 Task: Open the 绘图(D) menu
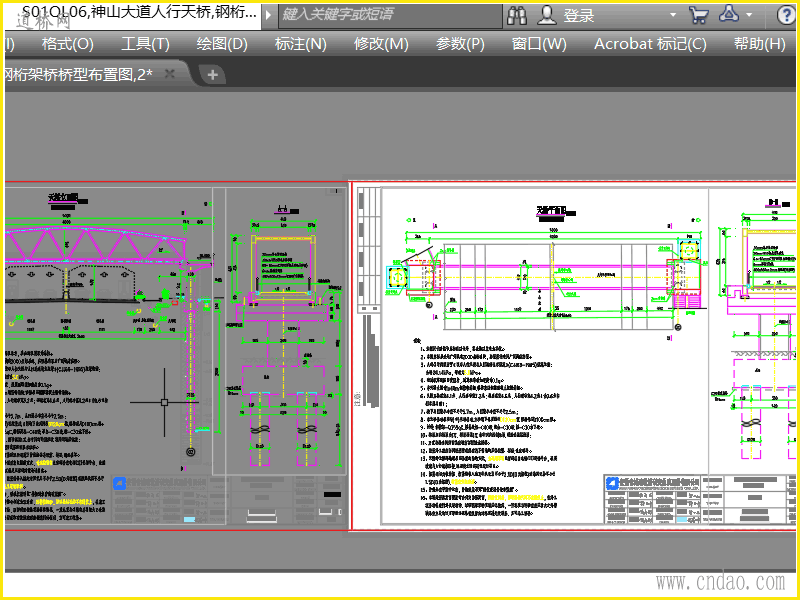tap(222, 44)
